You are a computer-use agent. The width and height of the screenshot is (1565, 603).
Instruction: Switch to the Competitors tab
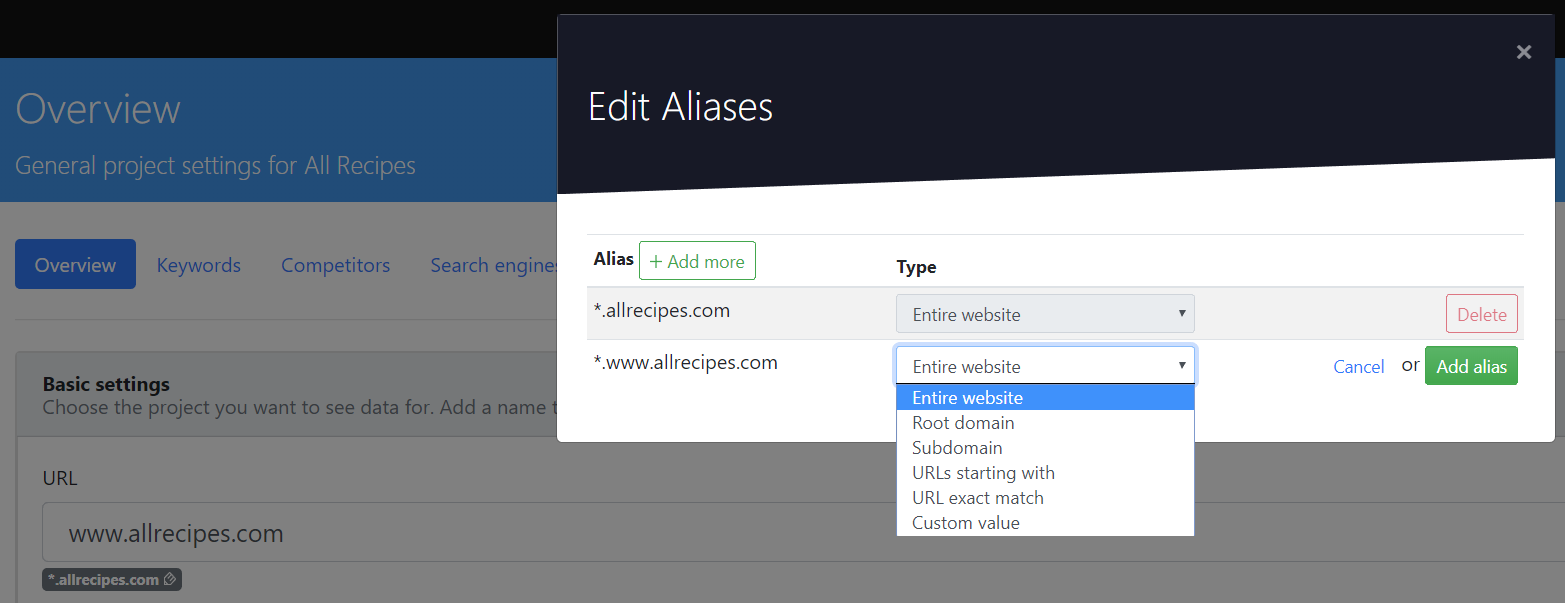pos(335,265)
